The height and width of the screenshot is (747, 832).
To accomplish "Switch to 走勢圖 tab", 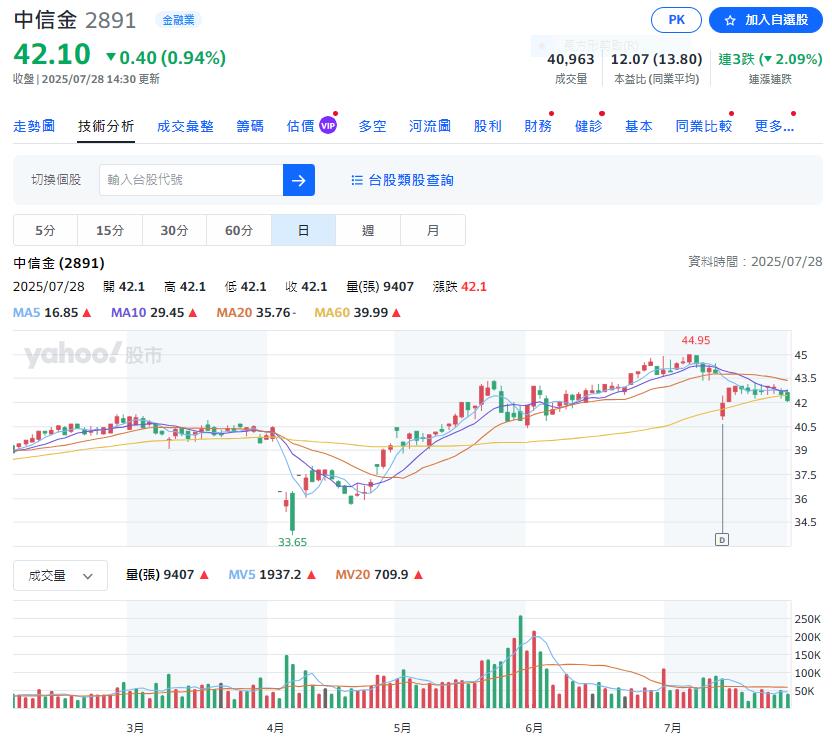I will [34, 126].
